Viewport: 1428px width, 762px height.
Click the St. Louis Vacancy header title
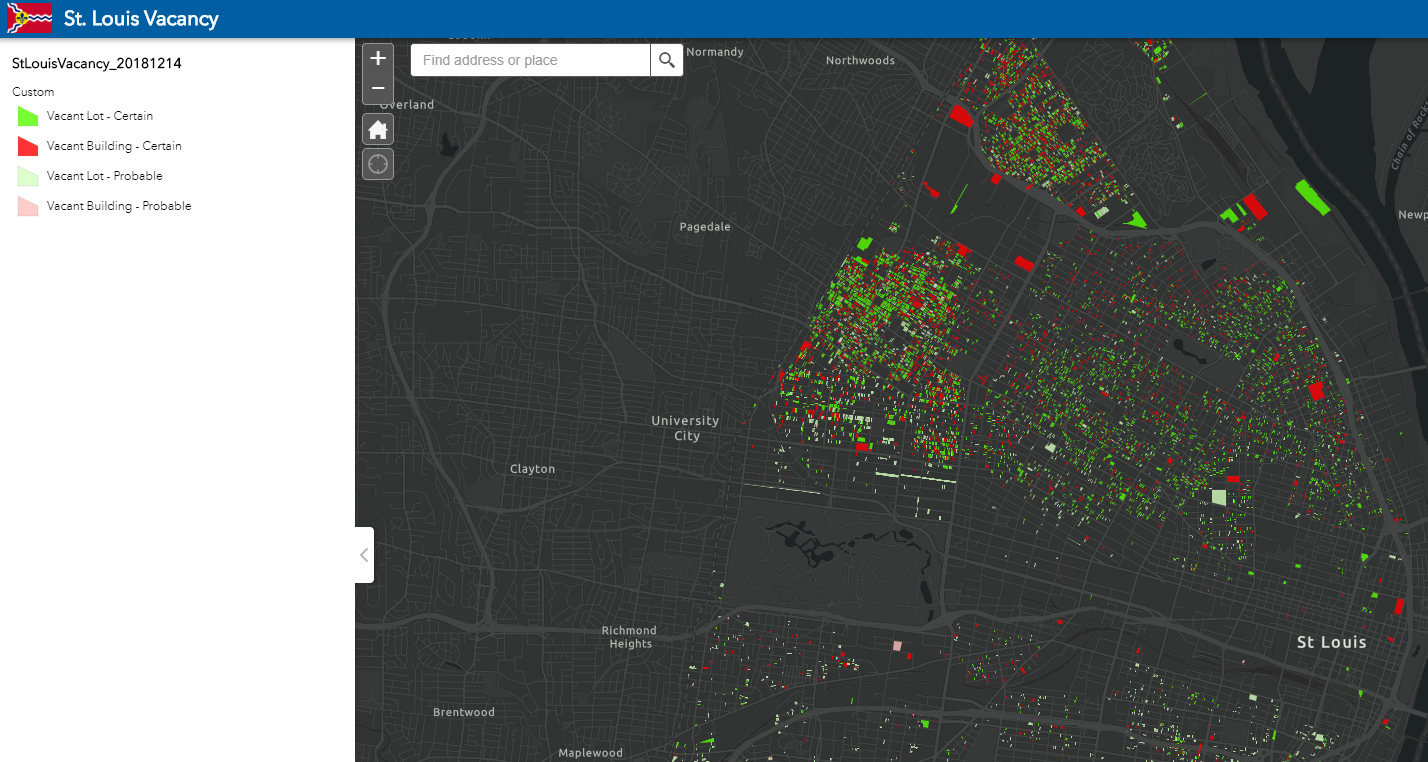141,18
